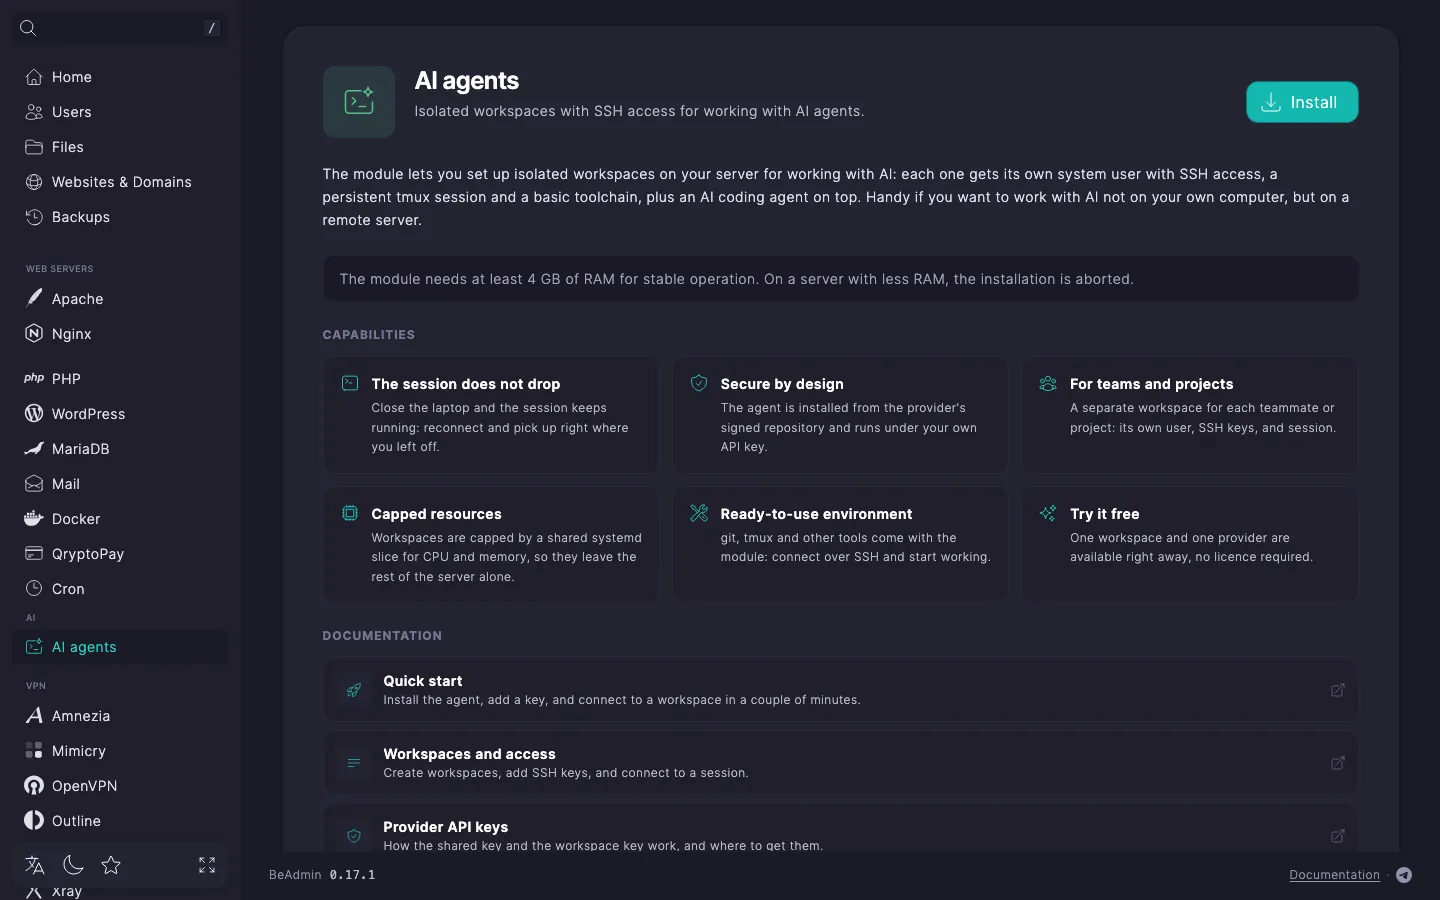Click the Secure by design card
This screenshot has height=900, width=1440.
coord(840,415)
